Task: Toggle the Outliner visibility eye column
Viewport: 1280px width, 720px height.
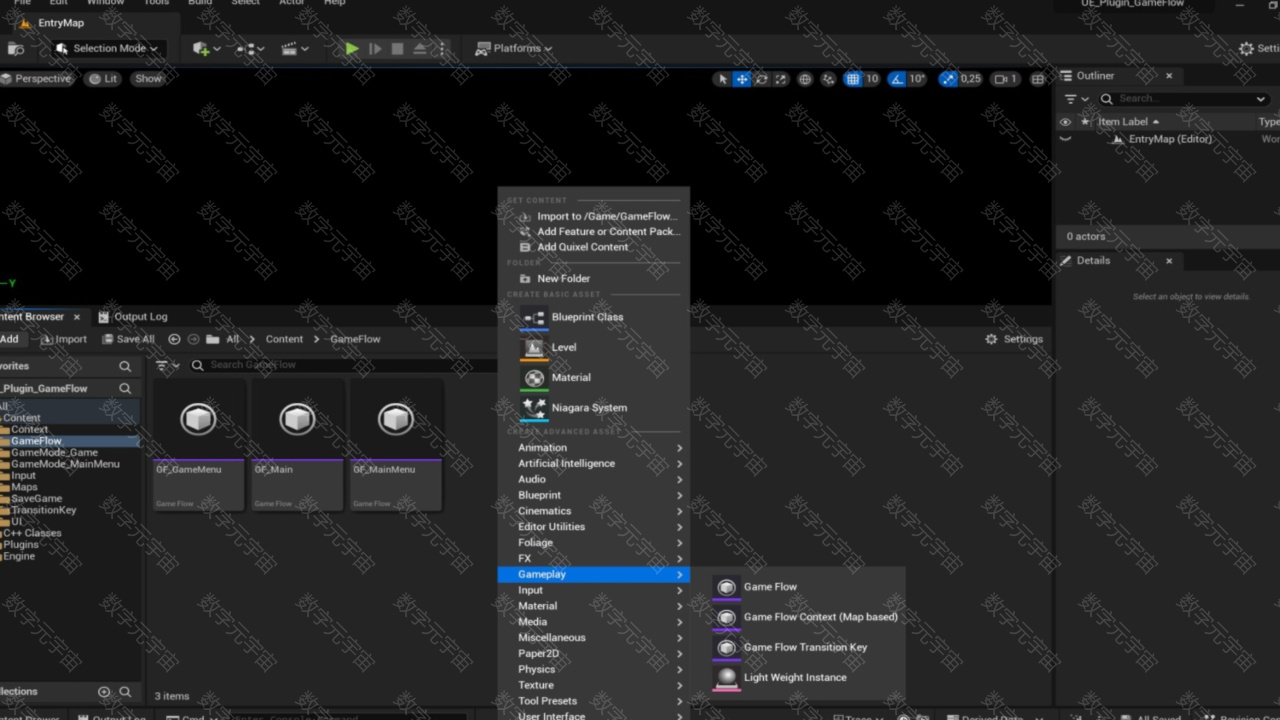Action: pyautogui.click(x=1065, y=122)
